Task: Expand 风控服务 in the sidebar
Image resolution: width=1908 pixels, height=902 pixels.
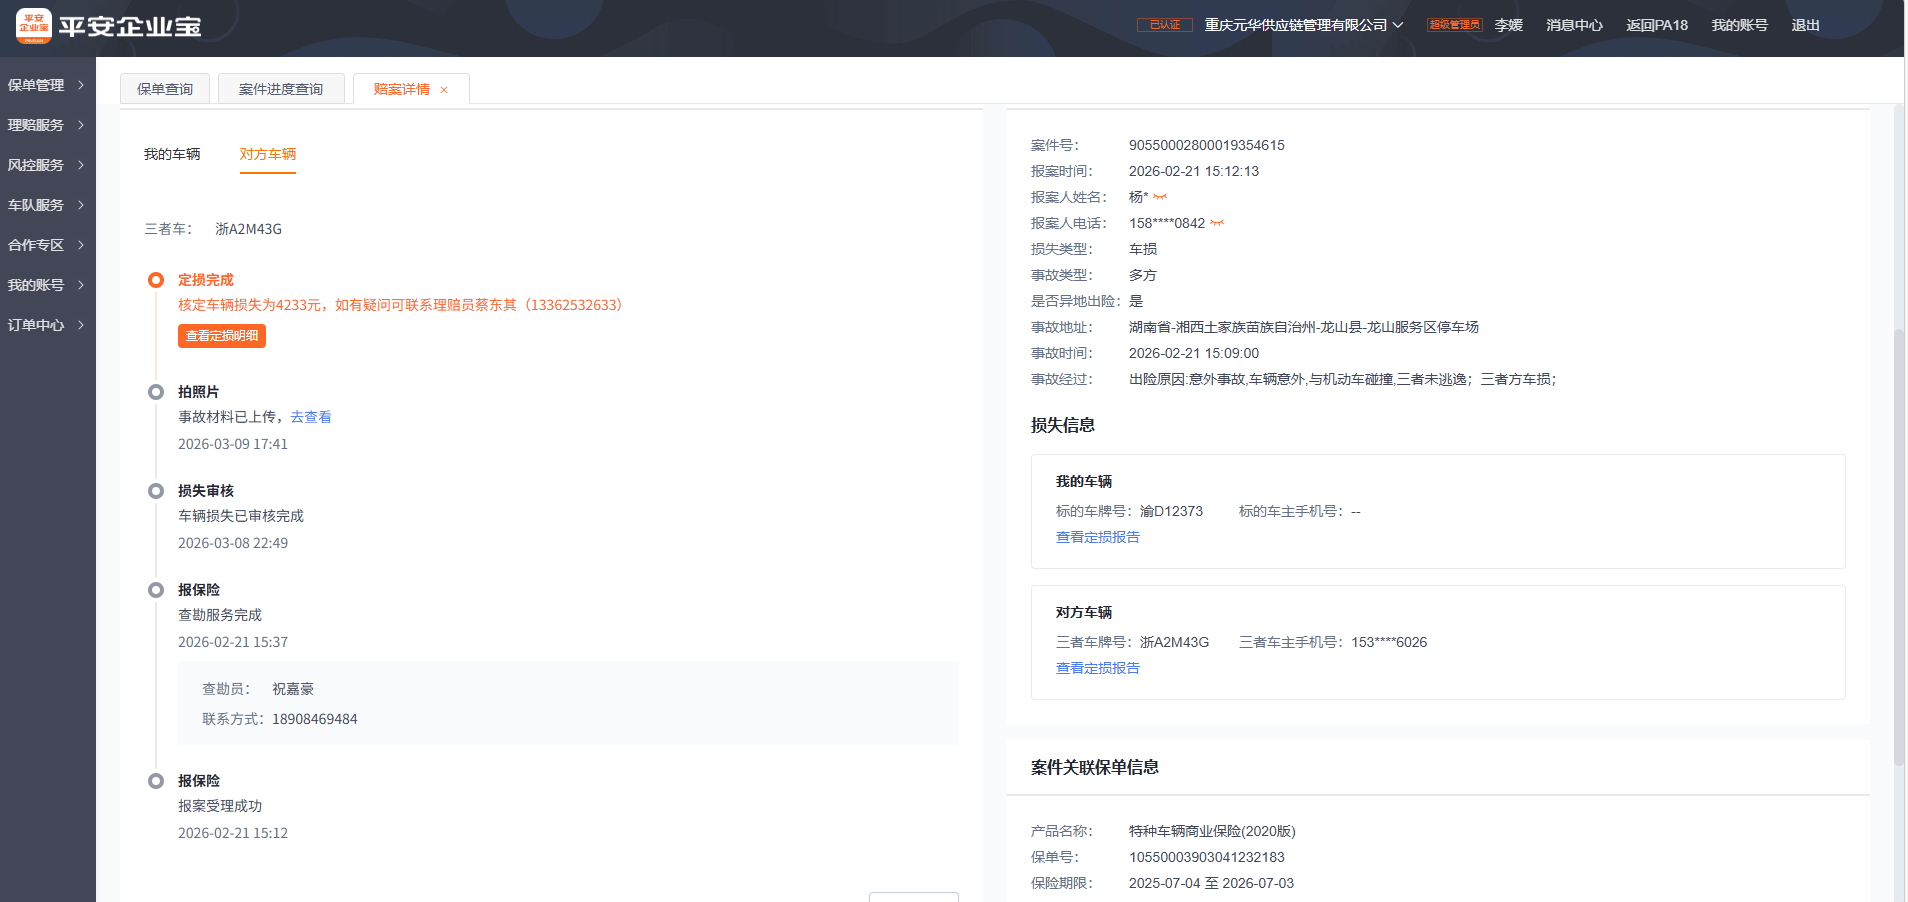Action: tap(46, 165)
